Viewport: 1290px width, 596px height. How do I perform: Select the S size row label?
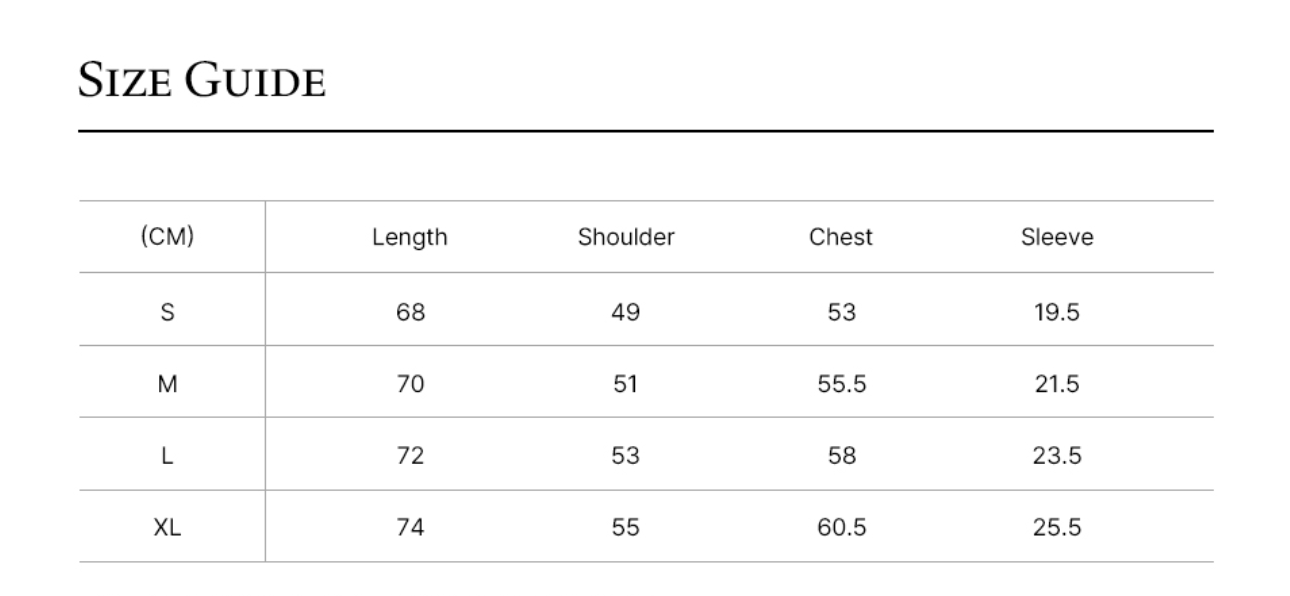coord(167,312)
